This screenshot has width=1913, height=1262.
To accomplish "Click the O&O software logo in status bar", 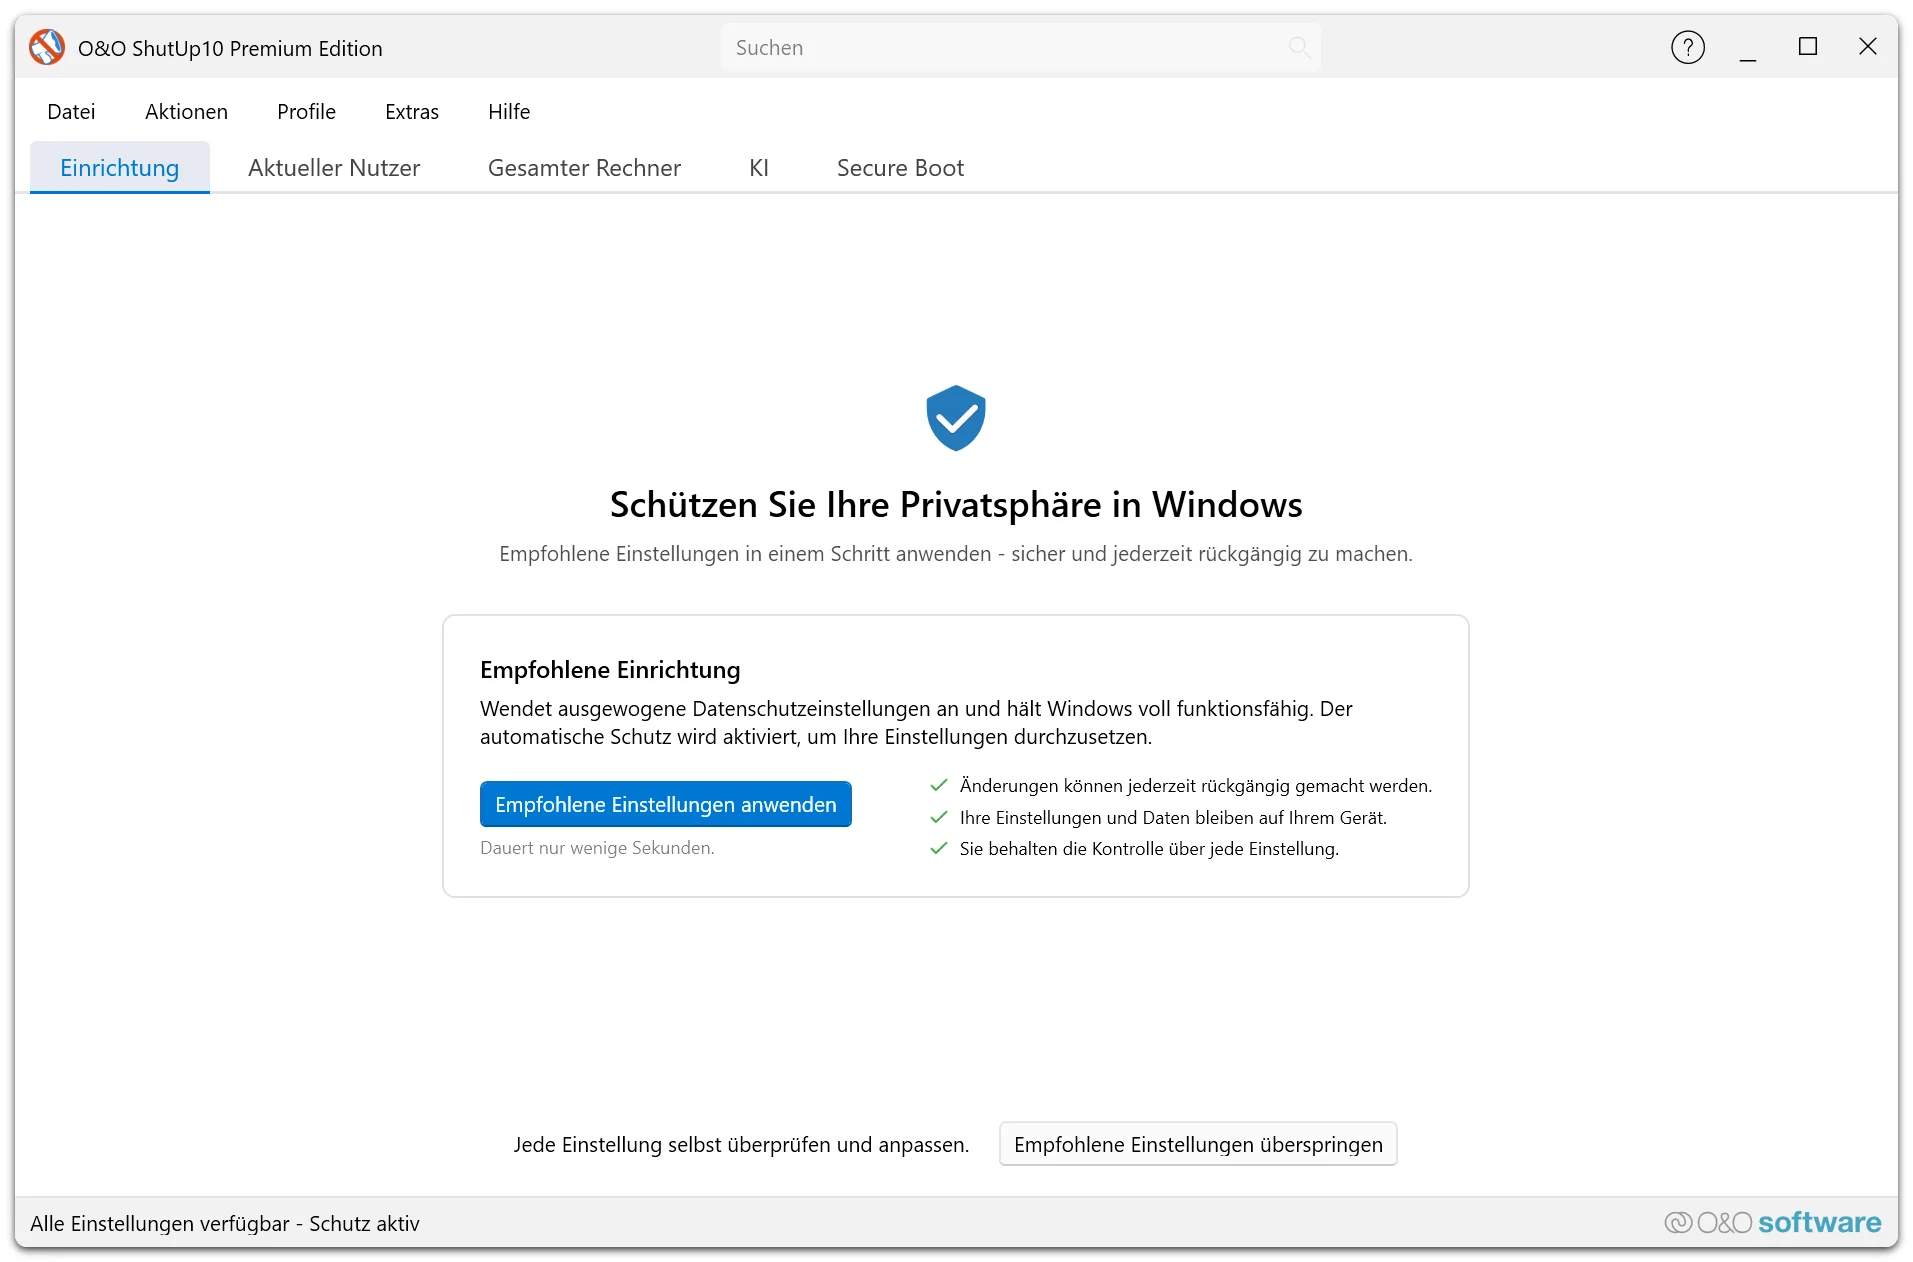I will click(x=1772, y=1222).
